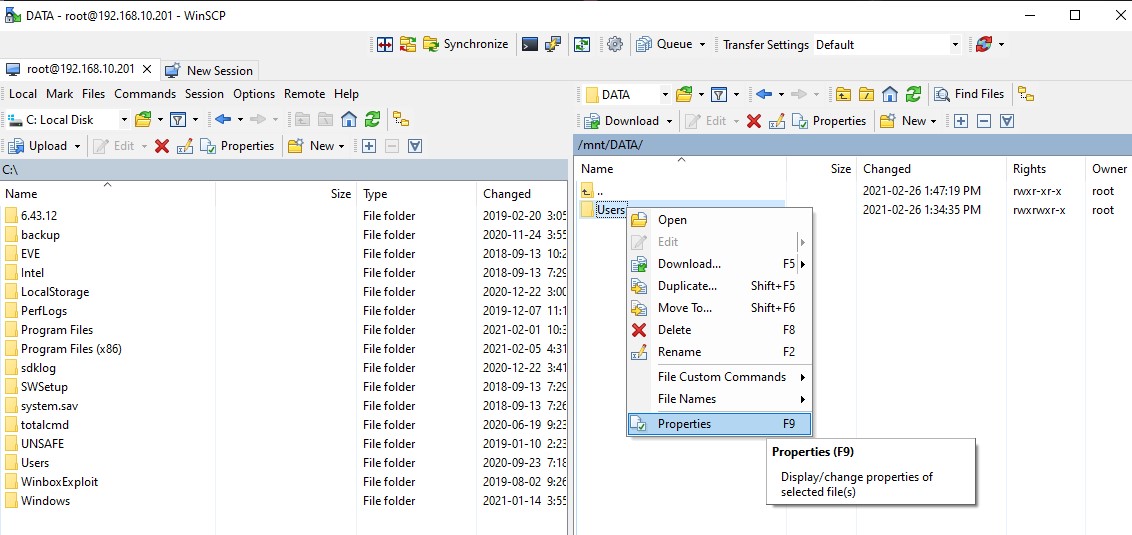Image resolution: width=1132 pixels, height=535 pixels.
Task: Go back in the local panel history
Action: click(x=223, y=120)
